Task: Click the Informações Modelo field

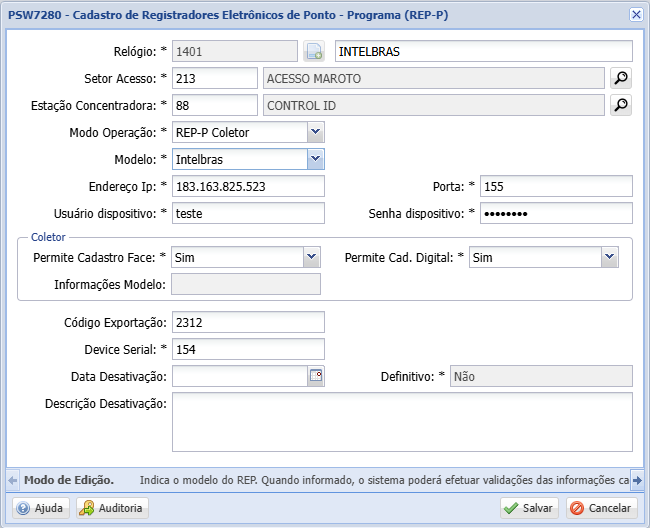Action: (246, 284)
